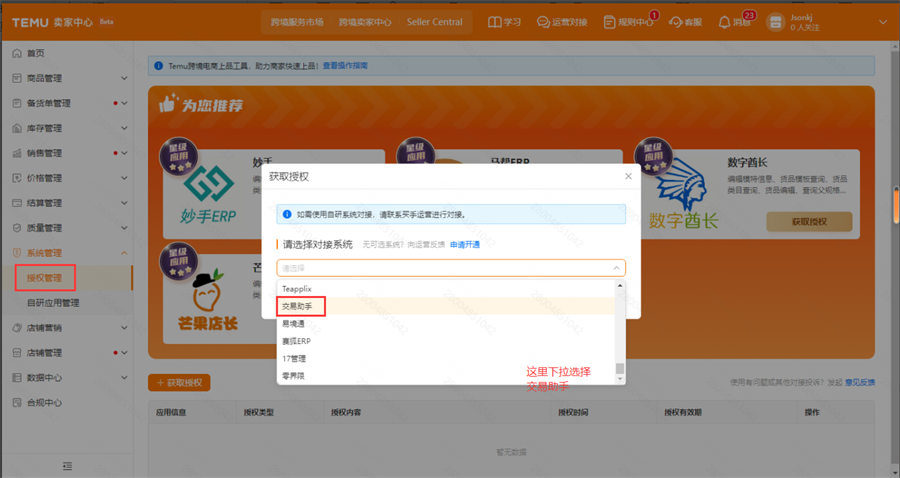
Task: Click the 数字酋长 logo
Action: (684, 195)
